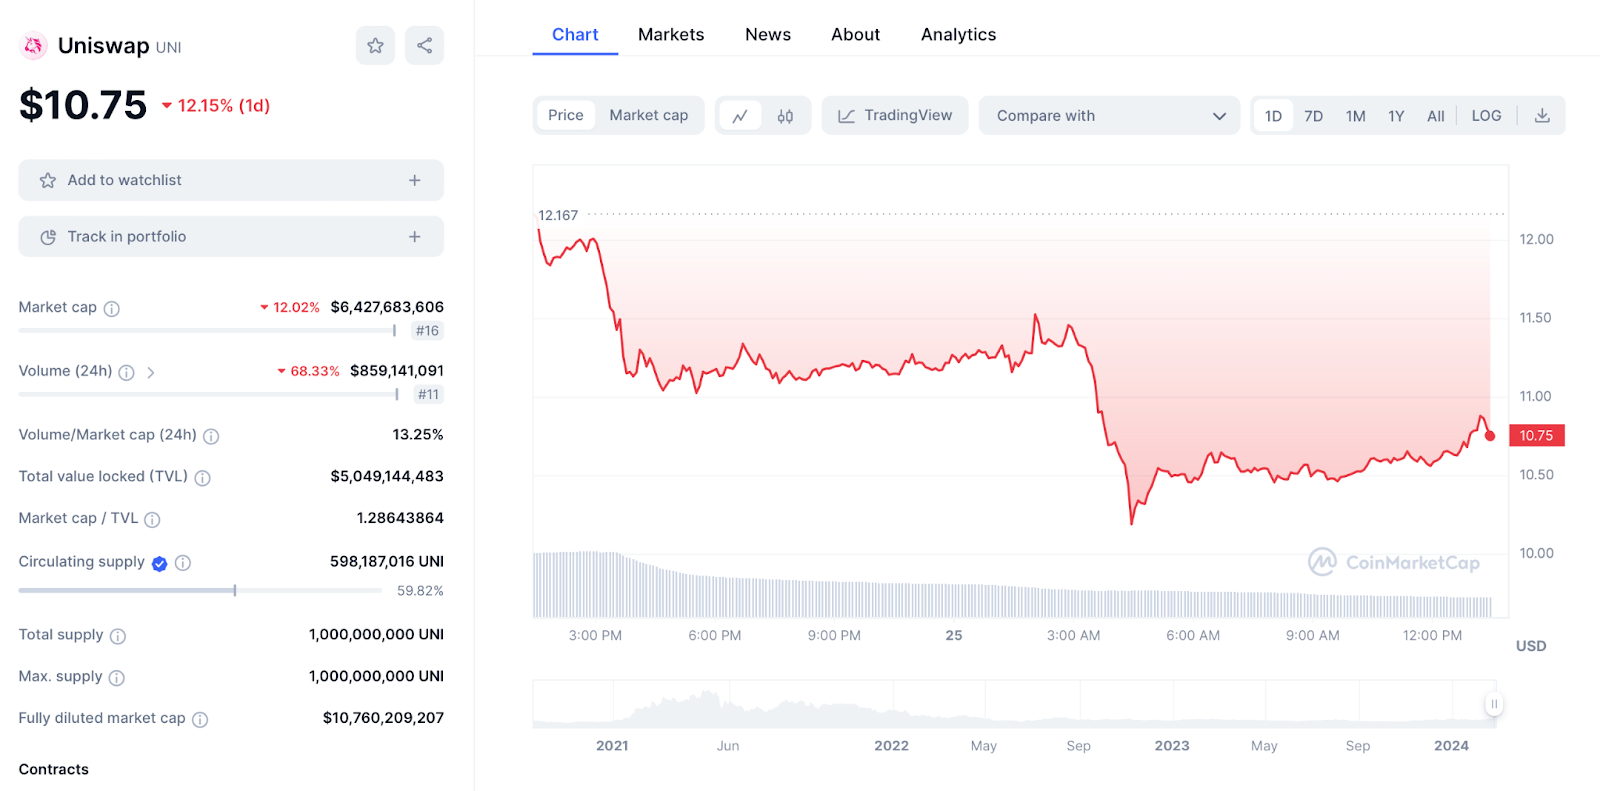Click the #16 market cap rank badge

point(428,331)
